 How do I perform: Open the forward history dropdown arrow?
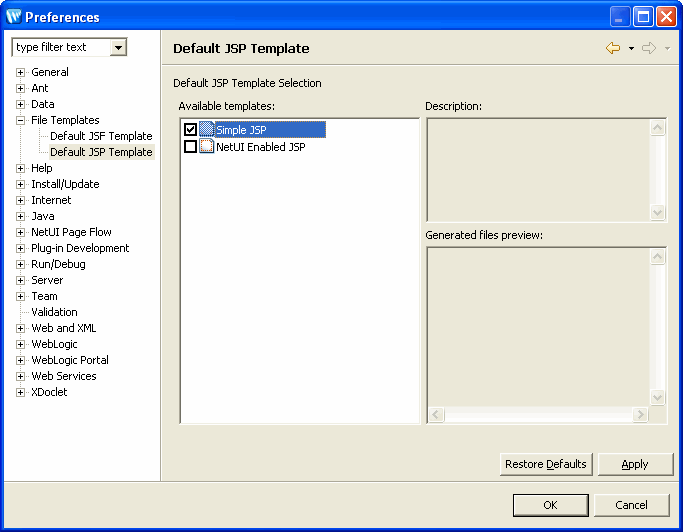[667, 48]
